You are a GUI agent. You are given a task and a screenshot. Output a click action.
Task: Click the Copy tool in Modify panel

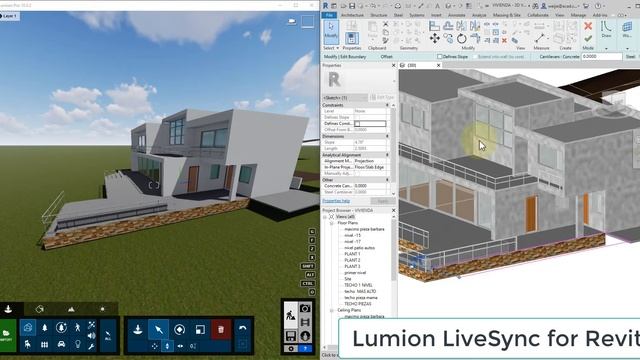coord(448,39)
